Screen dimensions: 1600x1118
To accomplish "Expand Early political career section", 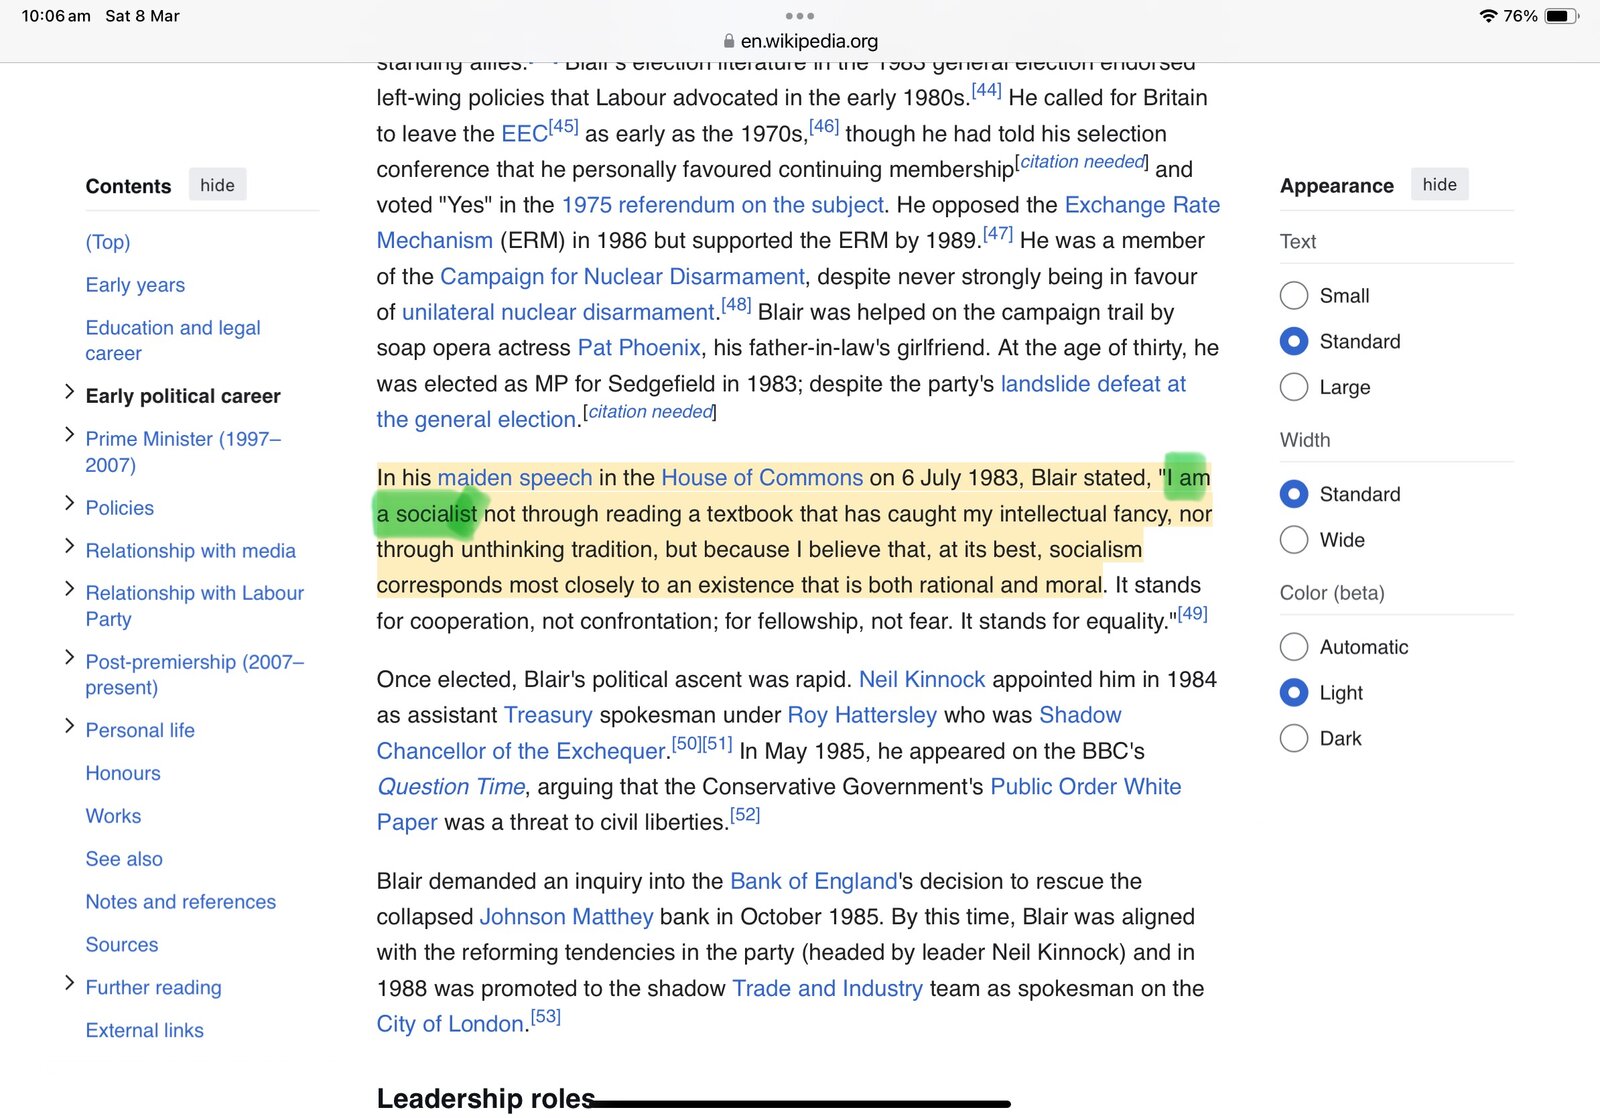I will pyautogui.click(x=69, y=392).
